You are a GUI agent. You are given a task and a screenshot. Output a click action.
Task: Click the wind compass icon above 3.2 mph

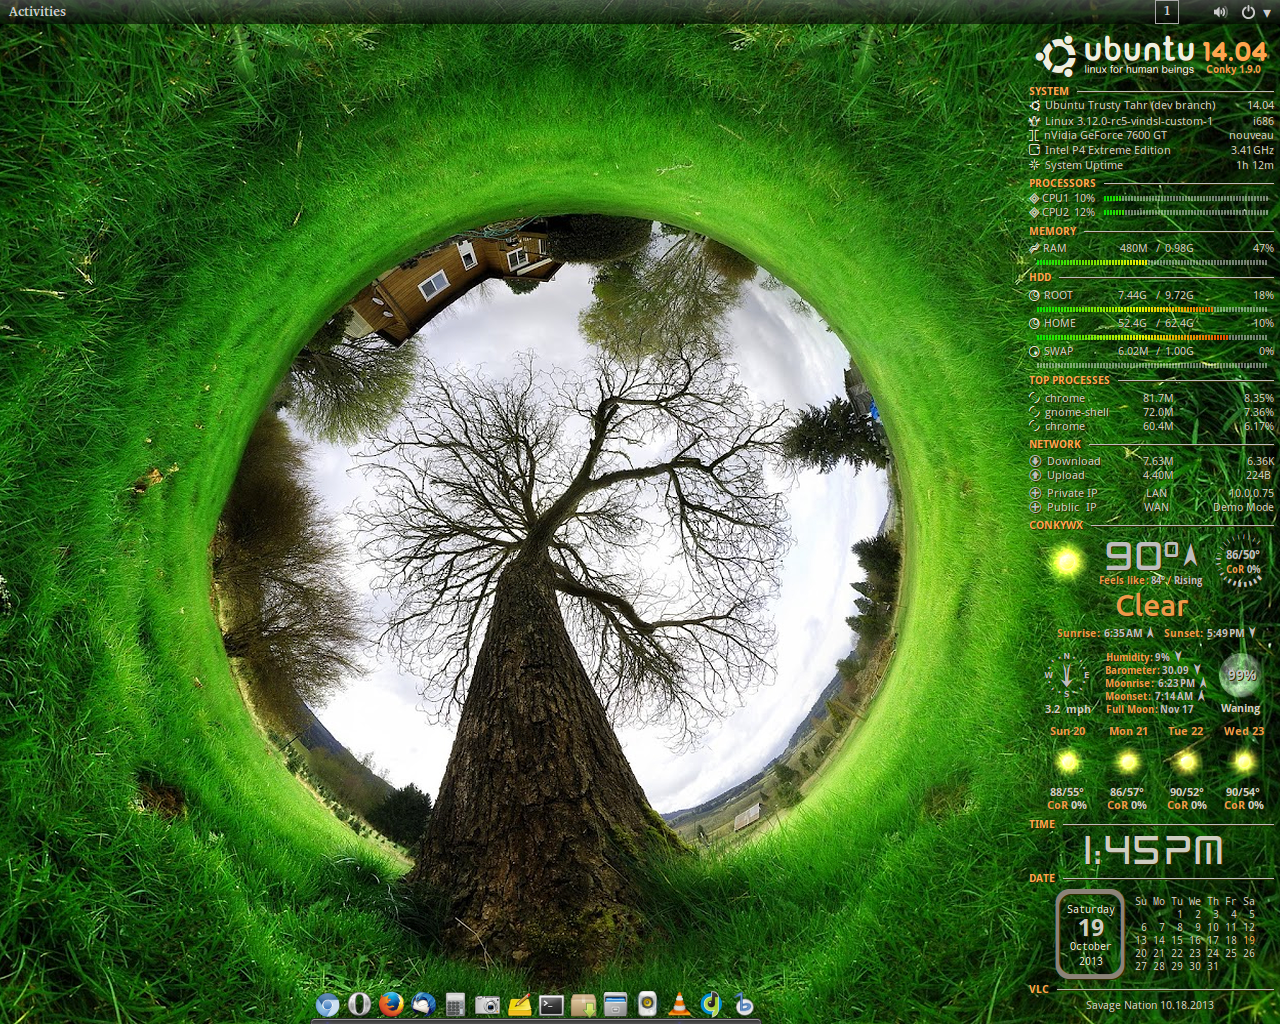[x=1067, y=676]
